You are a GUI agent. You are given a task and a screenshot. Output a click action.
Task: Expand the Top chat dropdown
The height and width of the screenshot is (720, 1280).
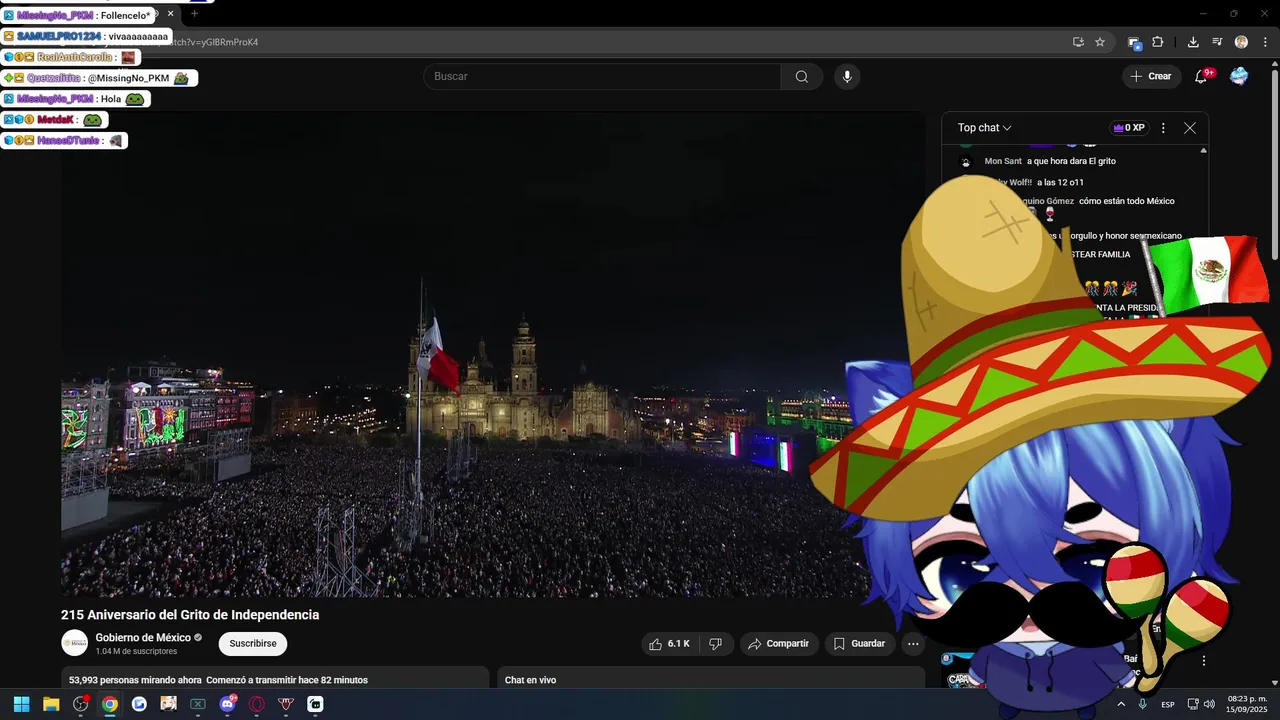[985, 128]
